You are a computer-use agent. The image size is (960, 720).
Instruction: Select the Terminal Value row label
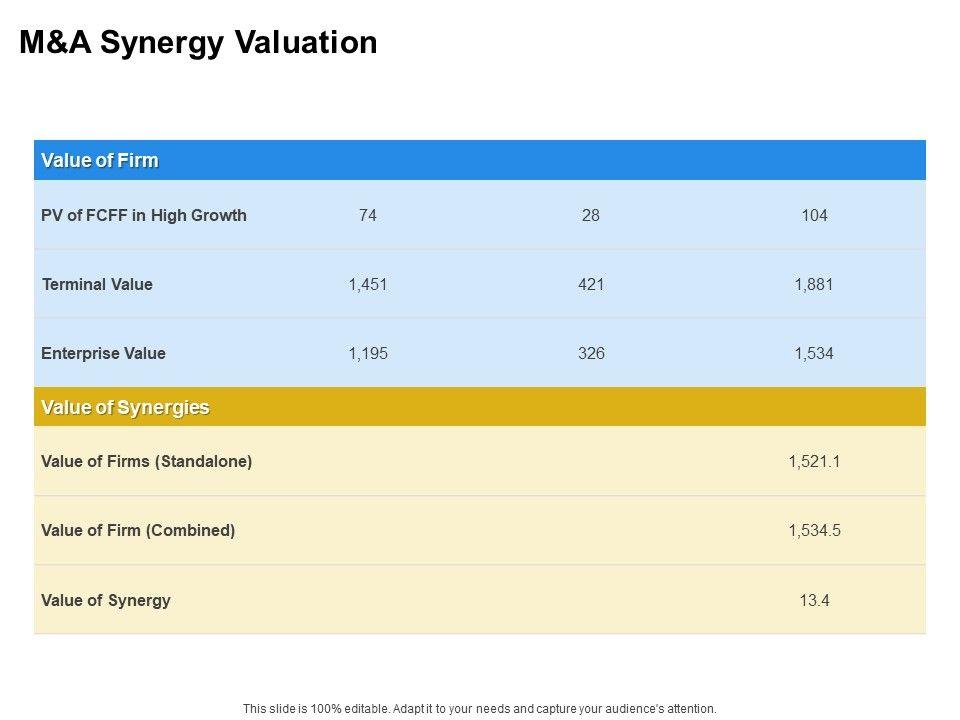point(97,285)
